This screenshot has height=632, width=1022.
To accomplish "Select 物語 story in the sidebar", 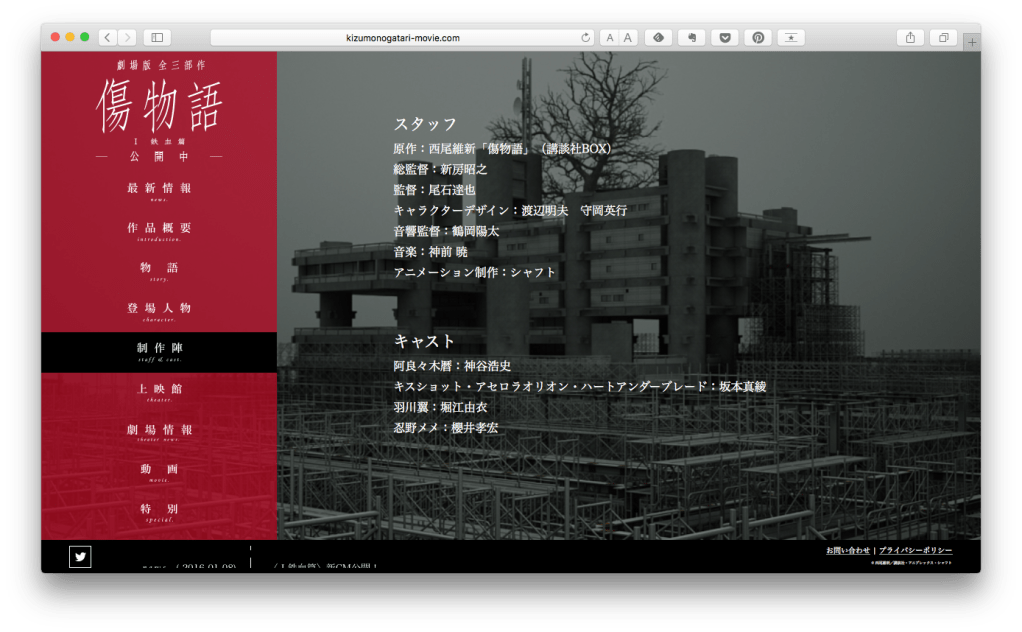I will point(159,270).
